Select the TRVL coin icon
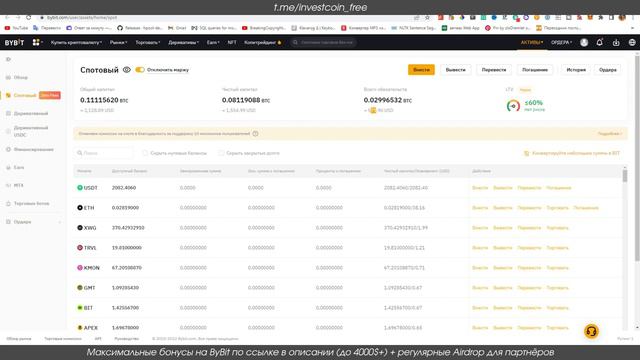640x360 pixels. (80, 248)
